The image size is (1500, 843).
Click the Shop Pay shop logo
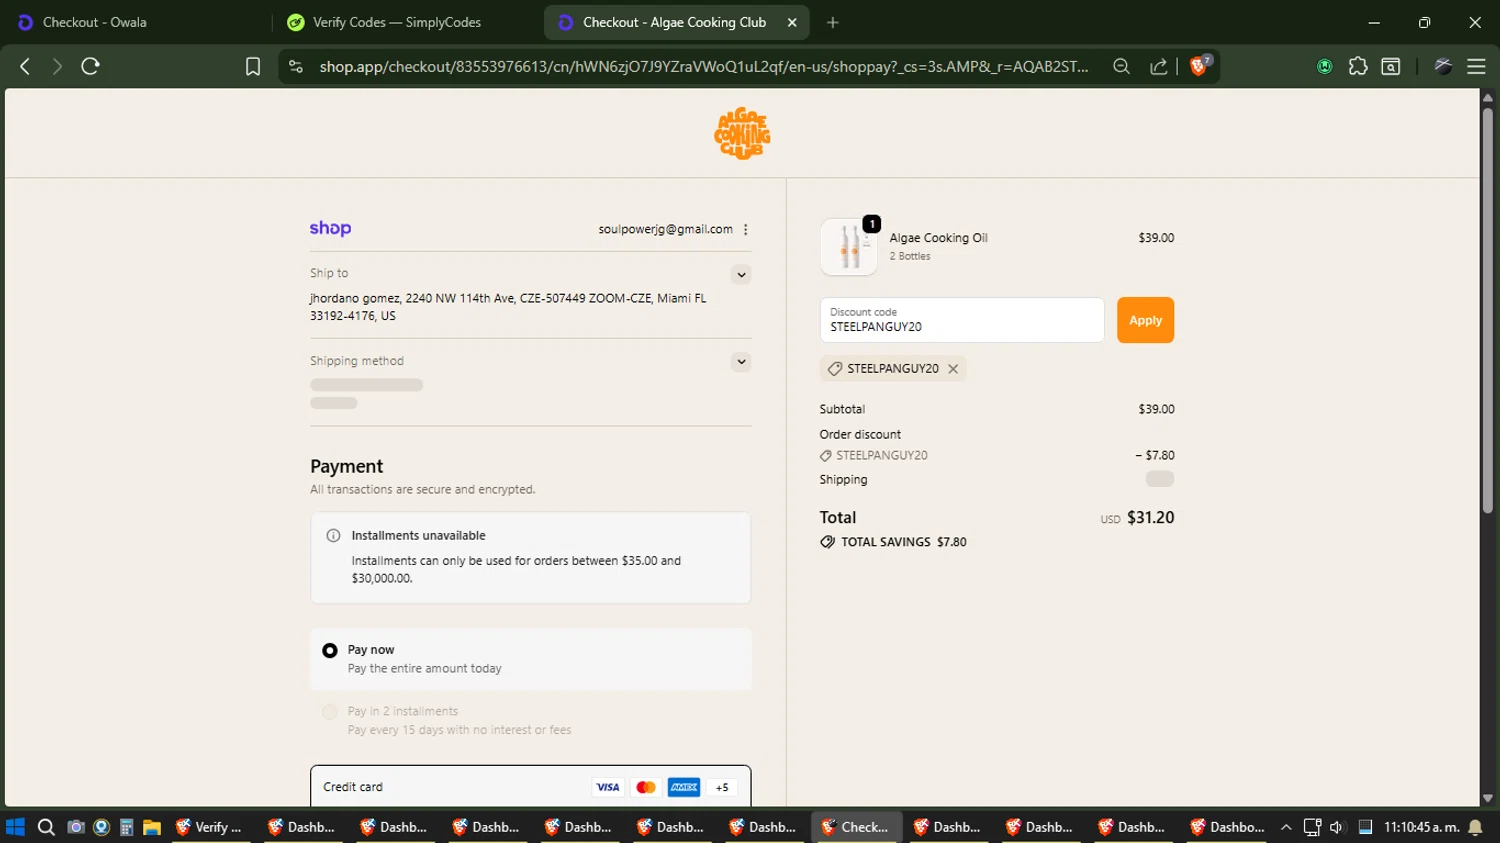pyautogui.click(x=330, y=228)
